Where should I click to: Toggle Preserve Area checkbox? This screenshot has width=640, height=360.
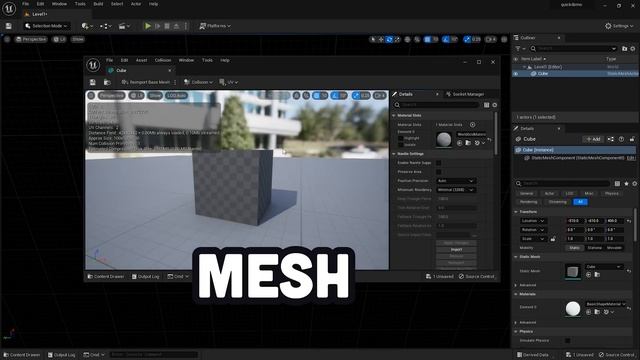[x=438, y=172]
